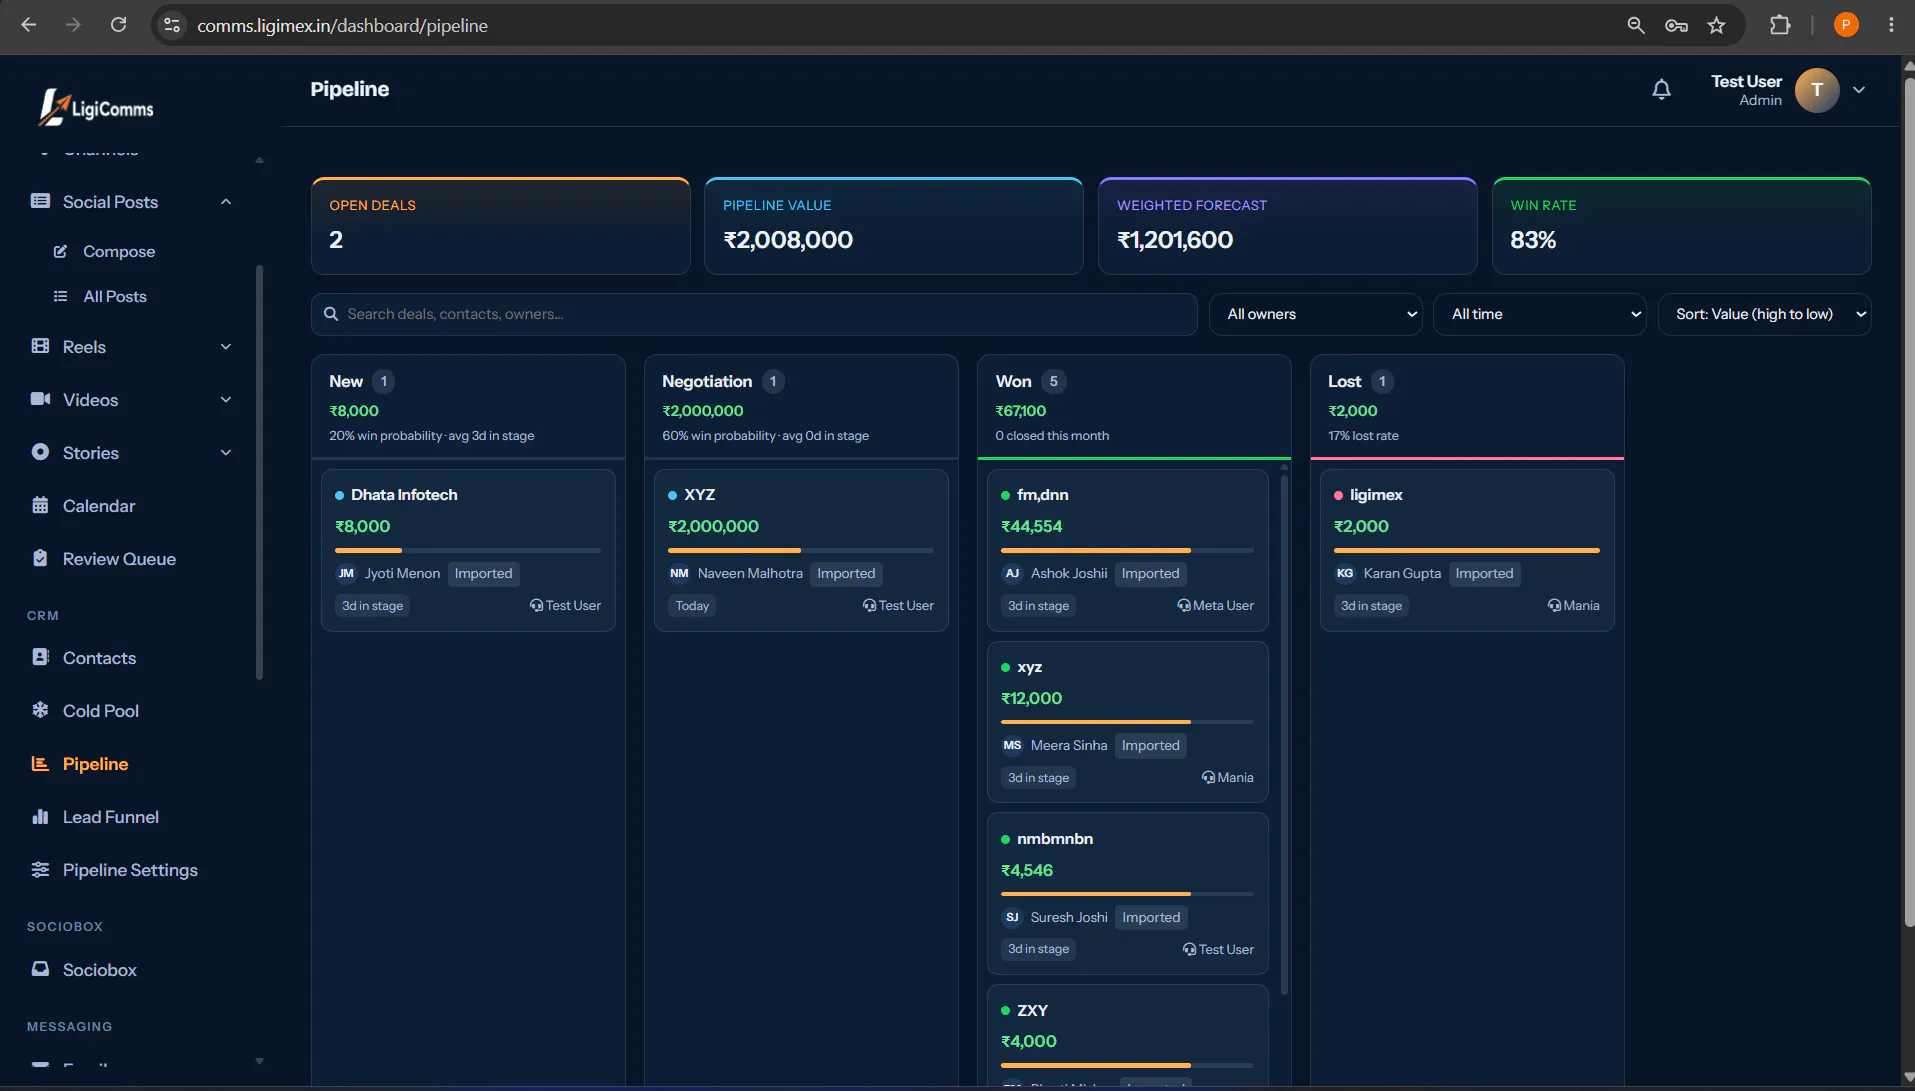Click the browser address bar URL
Viewport: 1915px width, 1091px height.
click(x=342, y=25)
